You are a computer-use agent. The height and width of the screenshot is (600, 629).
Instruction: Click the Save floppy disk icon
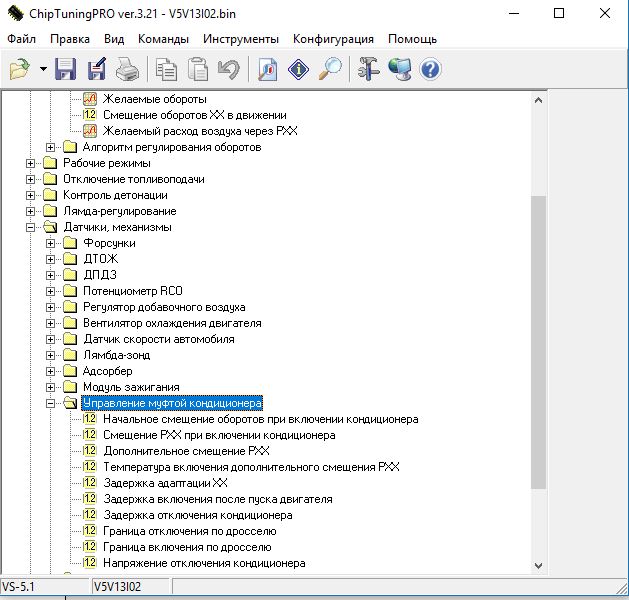[66, 69]
